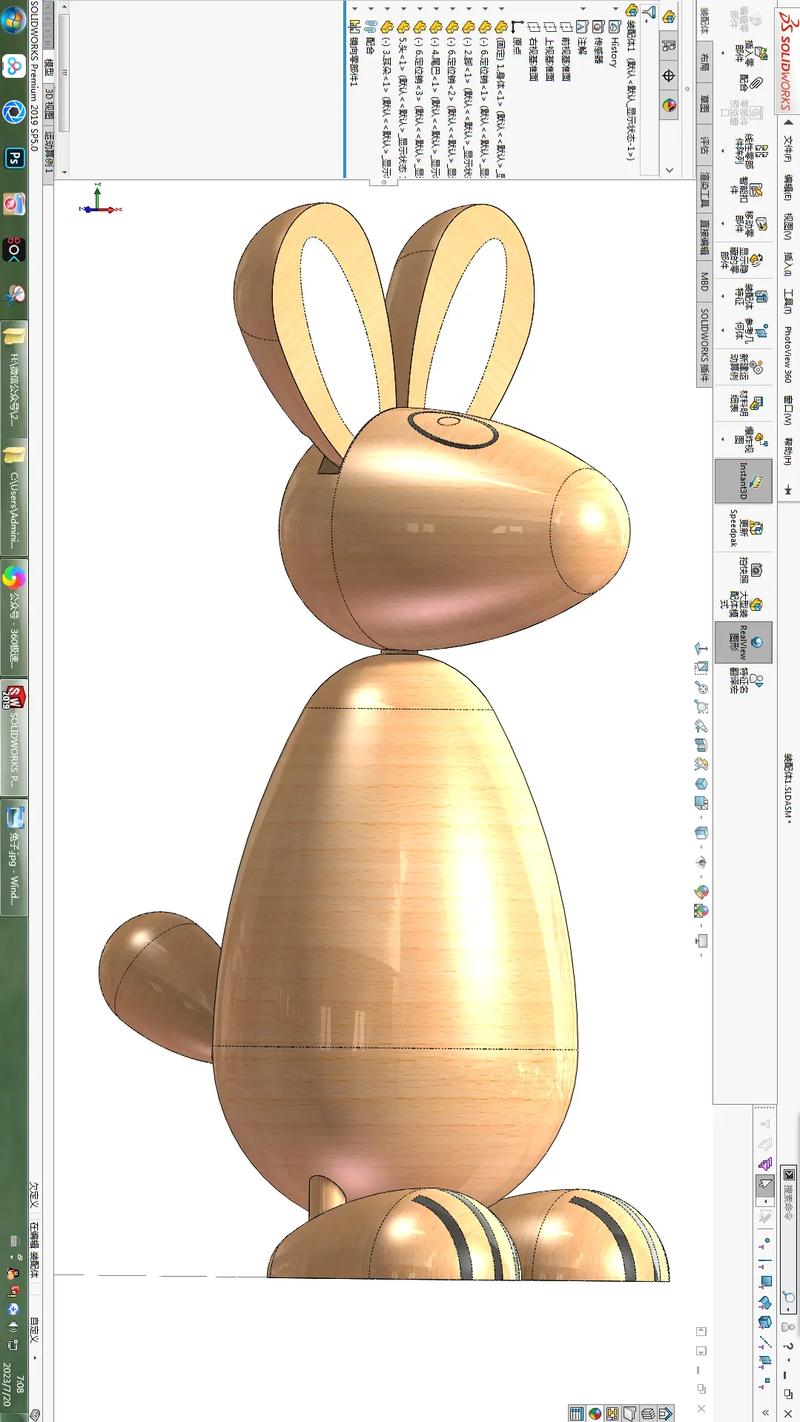Click the Linear Component Pattern icon
The height and width of the screenshot is (1422, 800).
[x=763, y=150]
